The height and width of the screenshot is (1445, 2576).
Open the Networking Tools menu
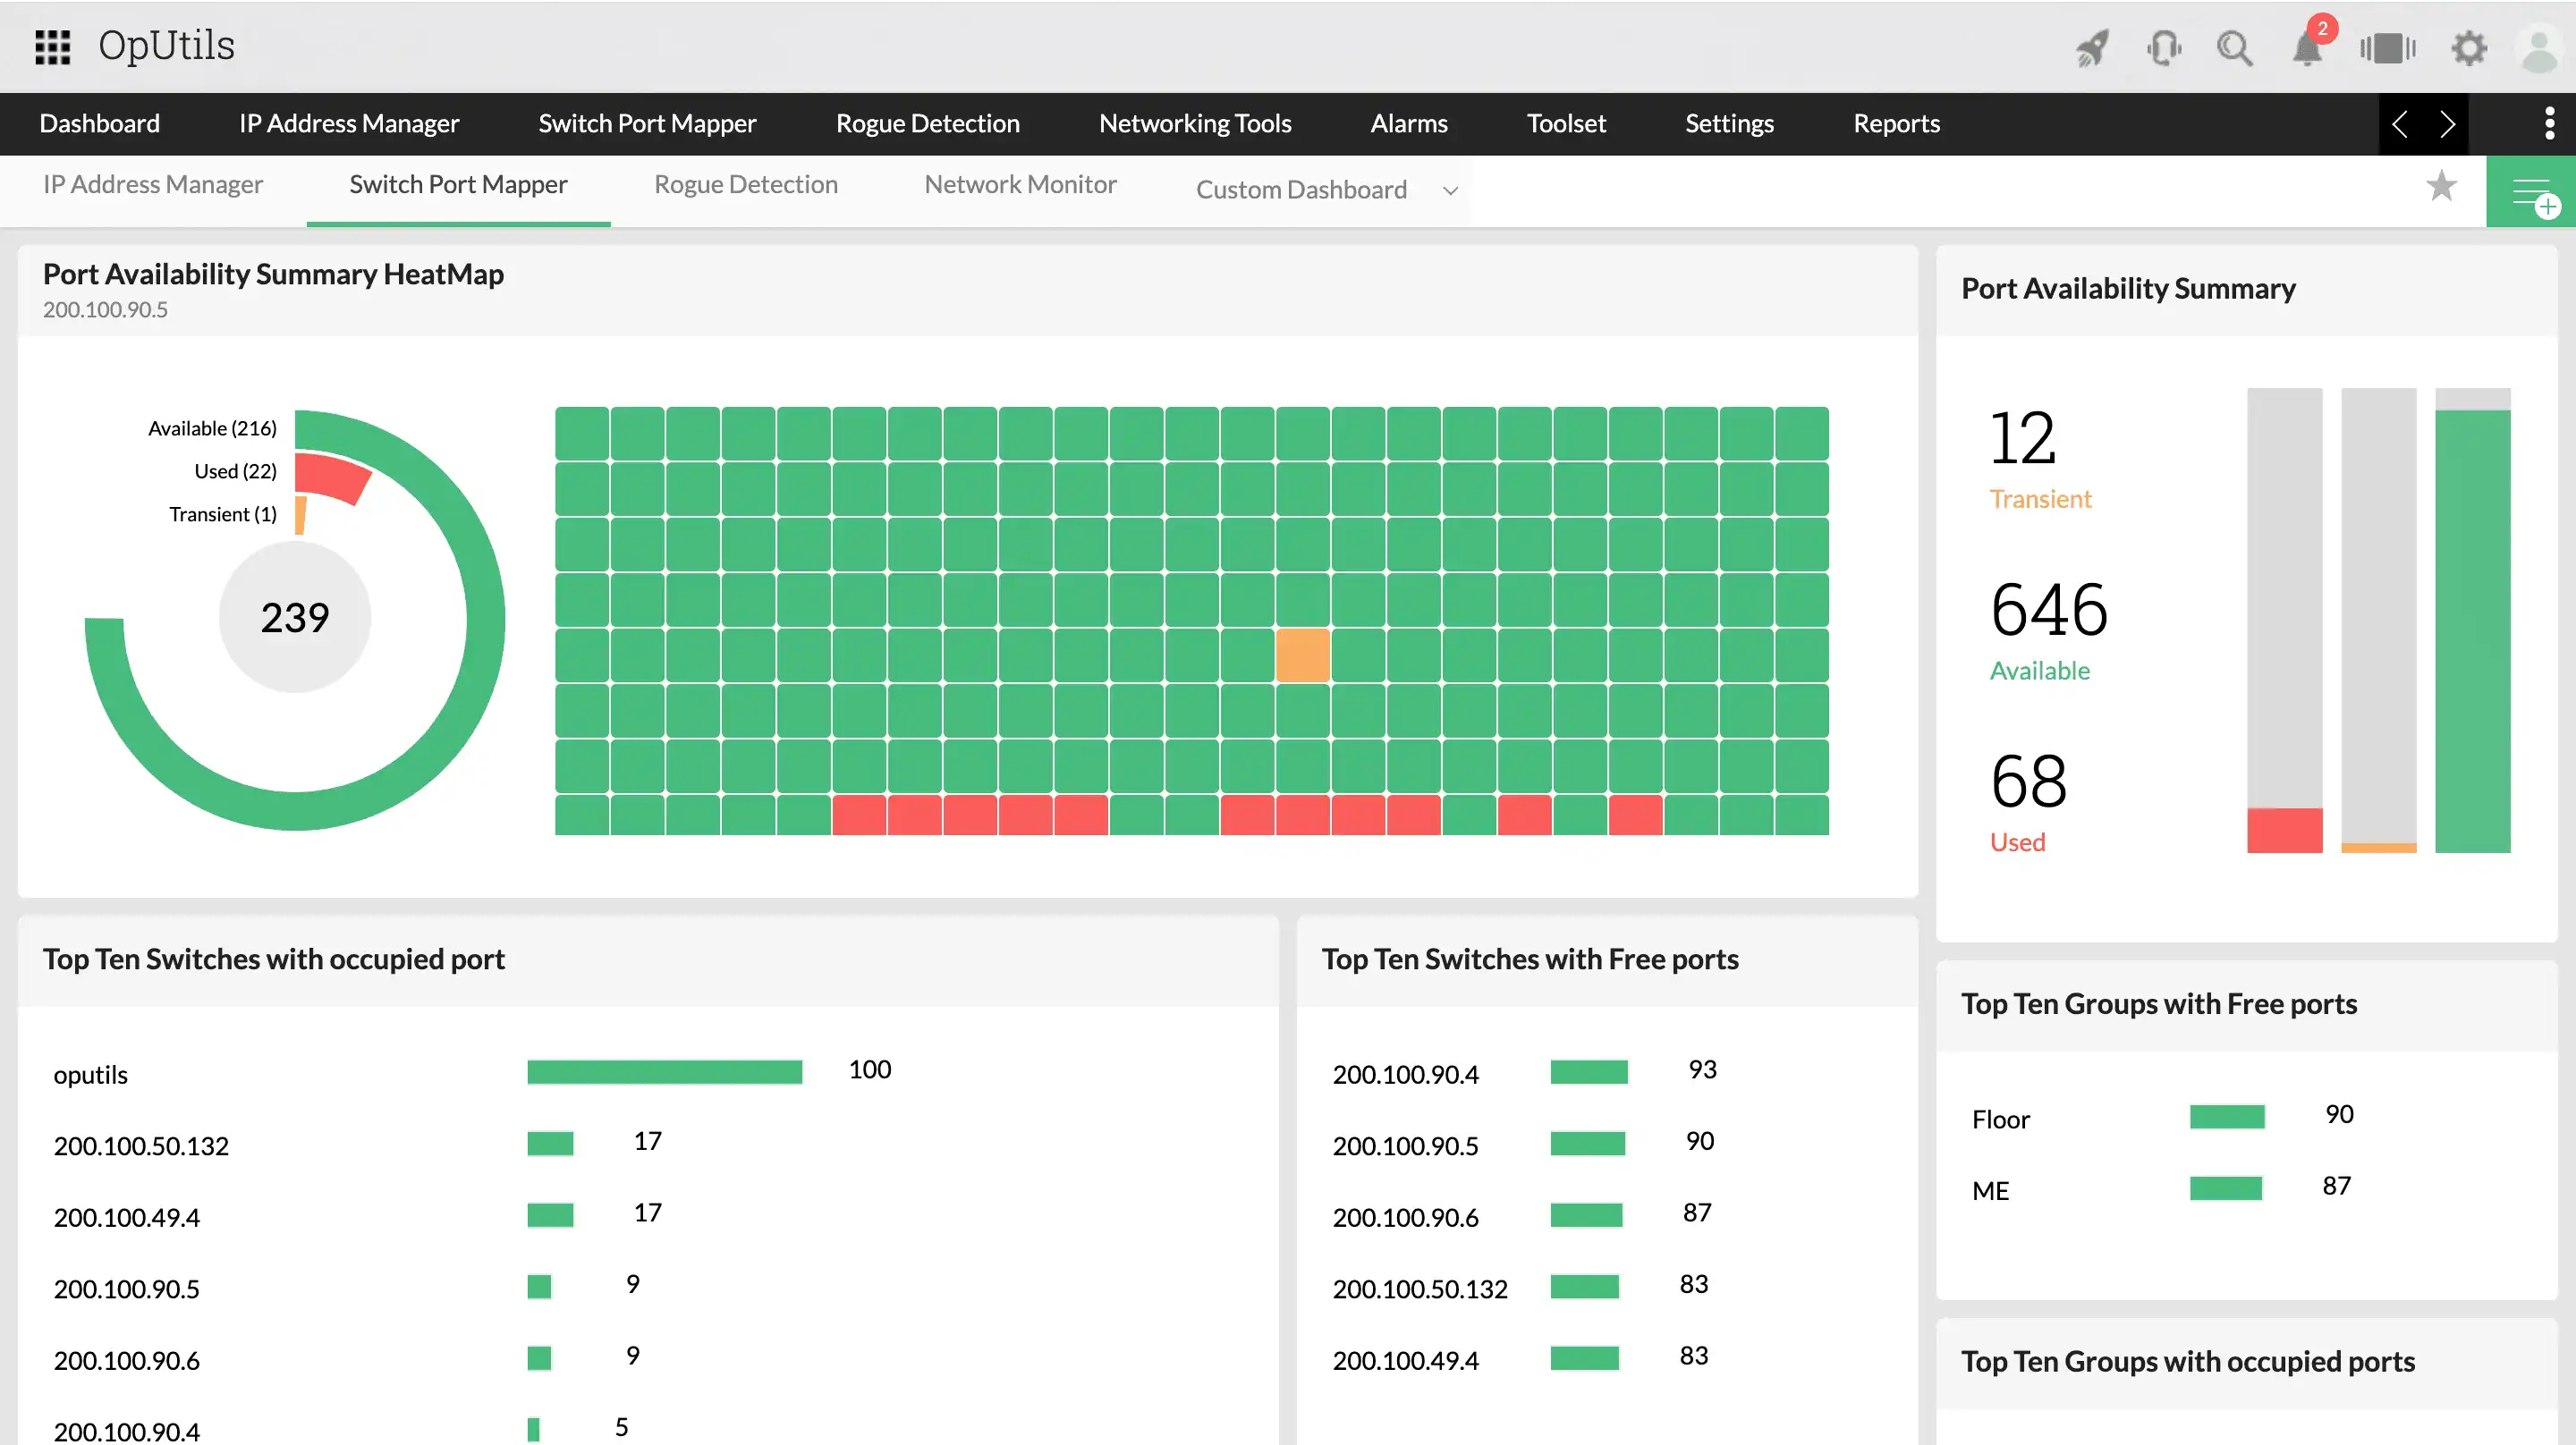[1195, 123]
